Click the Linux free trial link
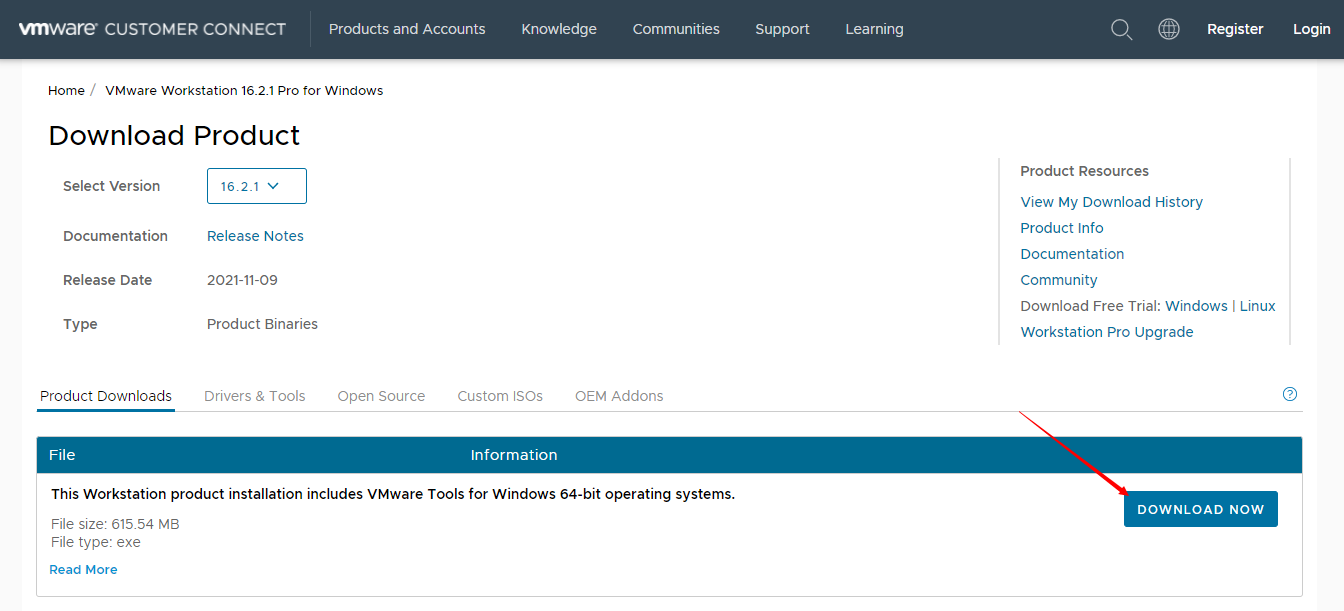 [x=1258, y=306]
